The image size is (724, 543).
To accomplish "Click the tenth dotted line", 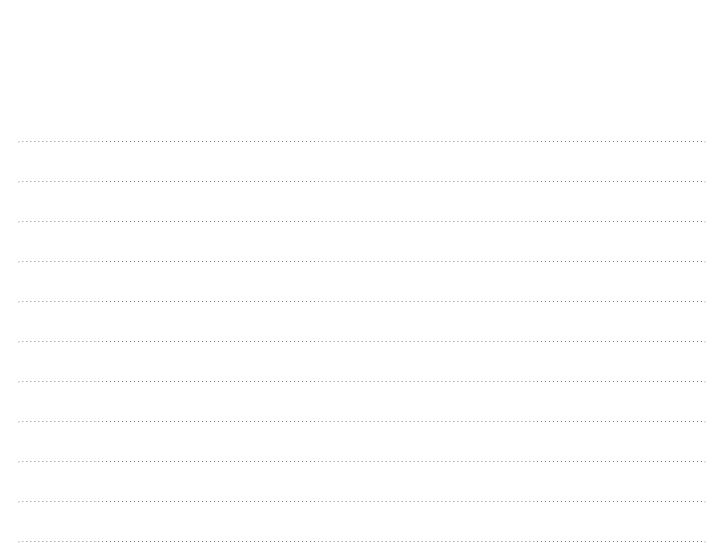I will [x=362, y=502].
